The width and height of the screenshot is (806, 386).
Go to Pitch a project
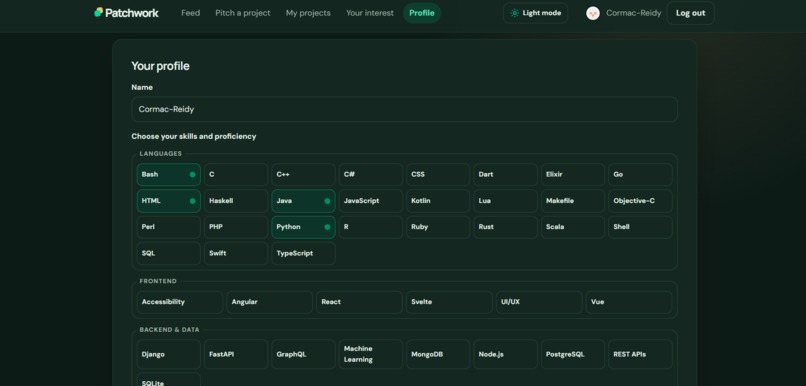click(243, 13)
